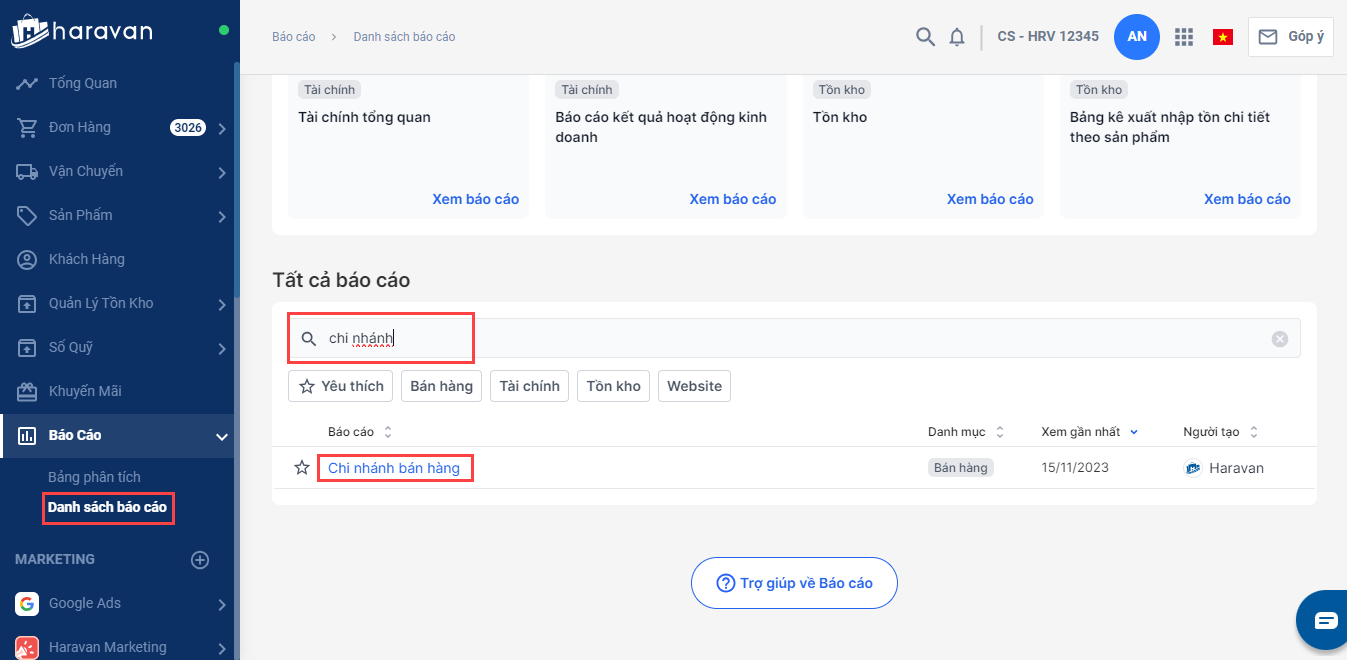Open the apps grid icon

(1184, 37)
